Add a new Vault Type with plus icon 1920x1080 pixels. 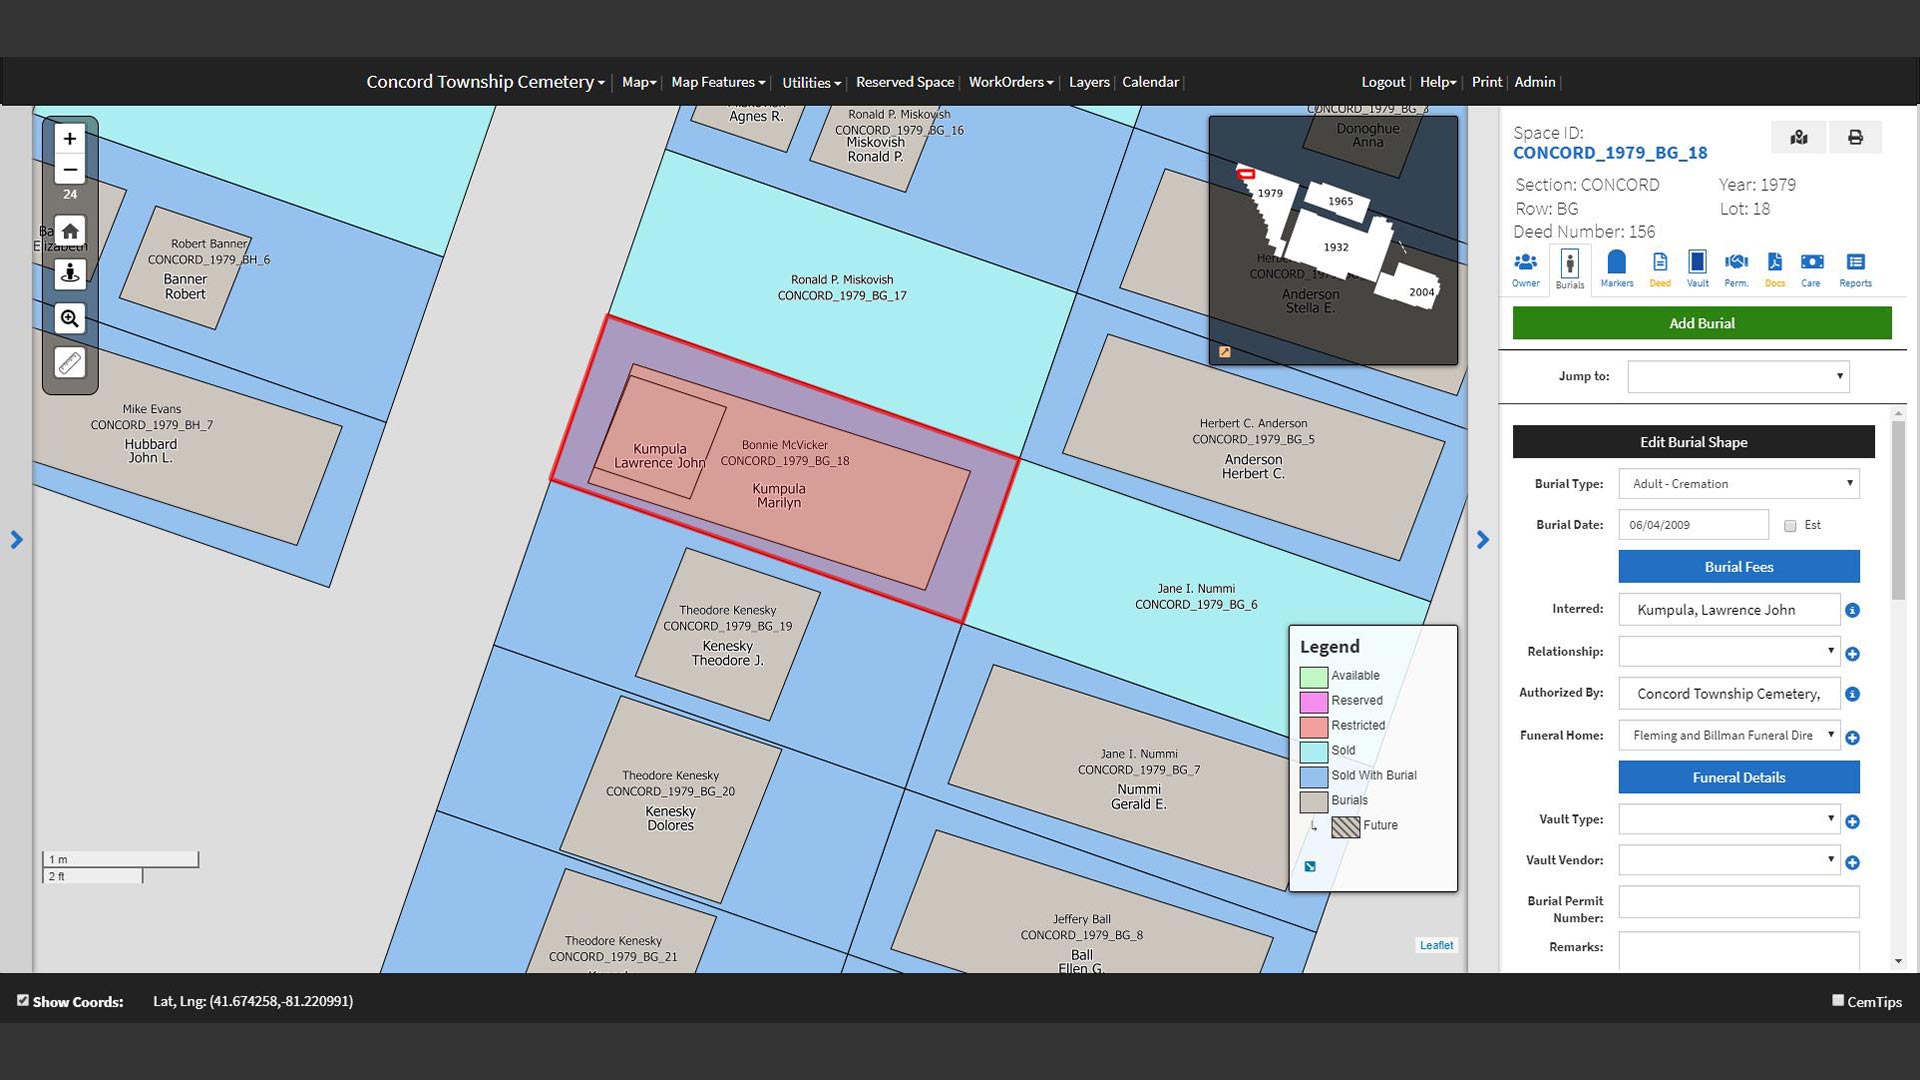[x=1852, y=822]
